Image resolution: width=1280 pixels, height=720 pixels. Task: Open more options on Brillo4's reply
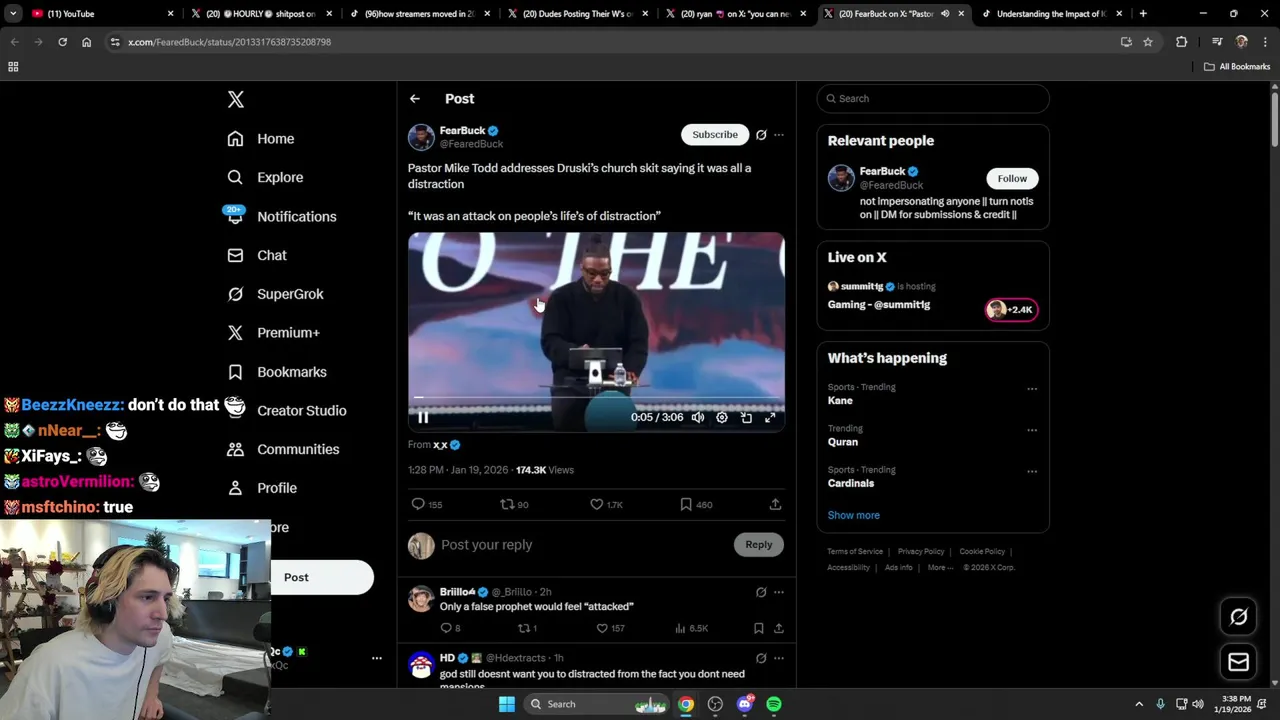tap(779, 592)
